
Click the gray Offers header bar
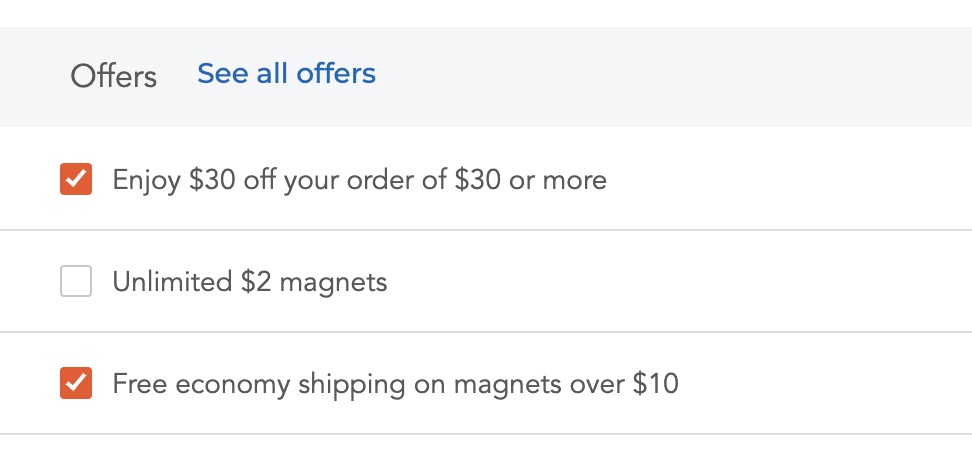click(x=650, y=76)
